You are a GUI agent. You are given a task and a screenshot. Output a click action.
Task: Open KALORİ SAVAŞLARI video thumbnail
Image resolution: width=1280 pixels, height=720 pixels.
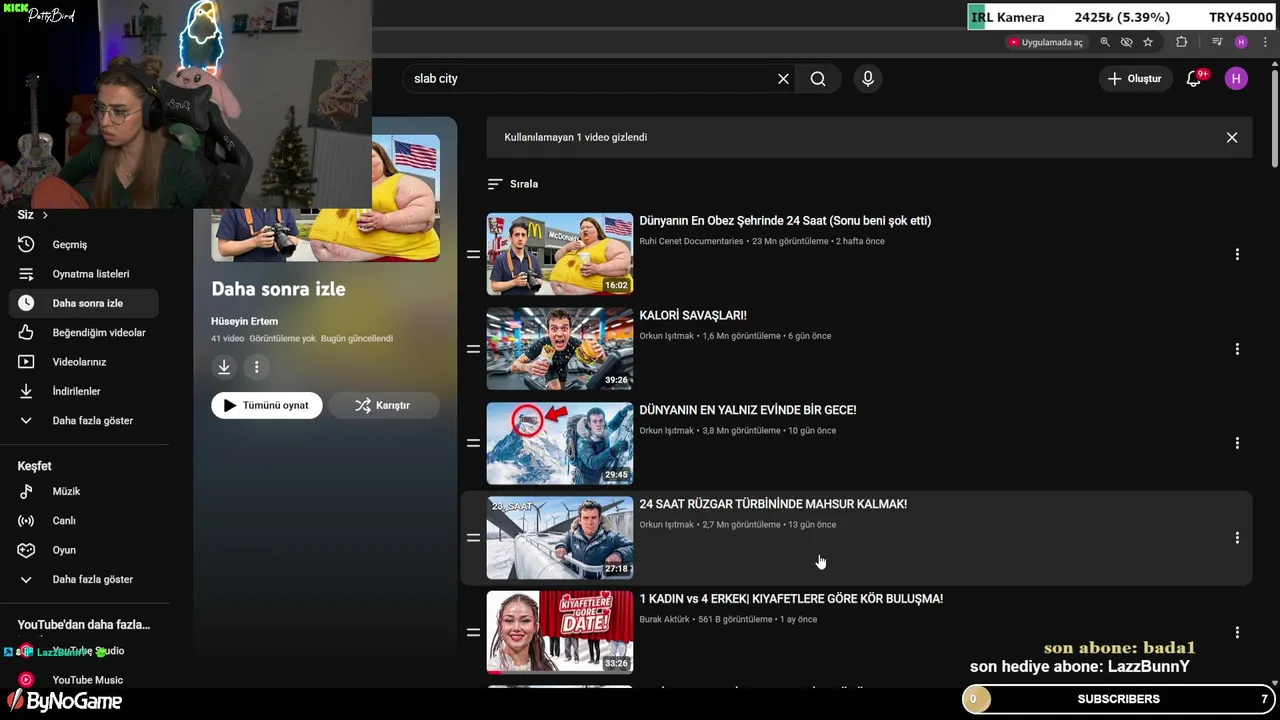[x=560, y=349]
